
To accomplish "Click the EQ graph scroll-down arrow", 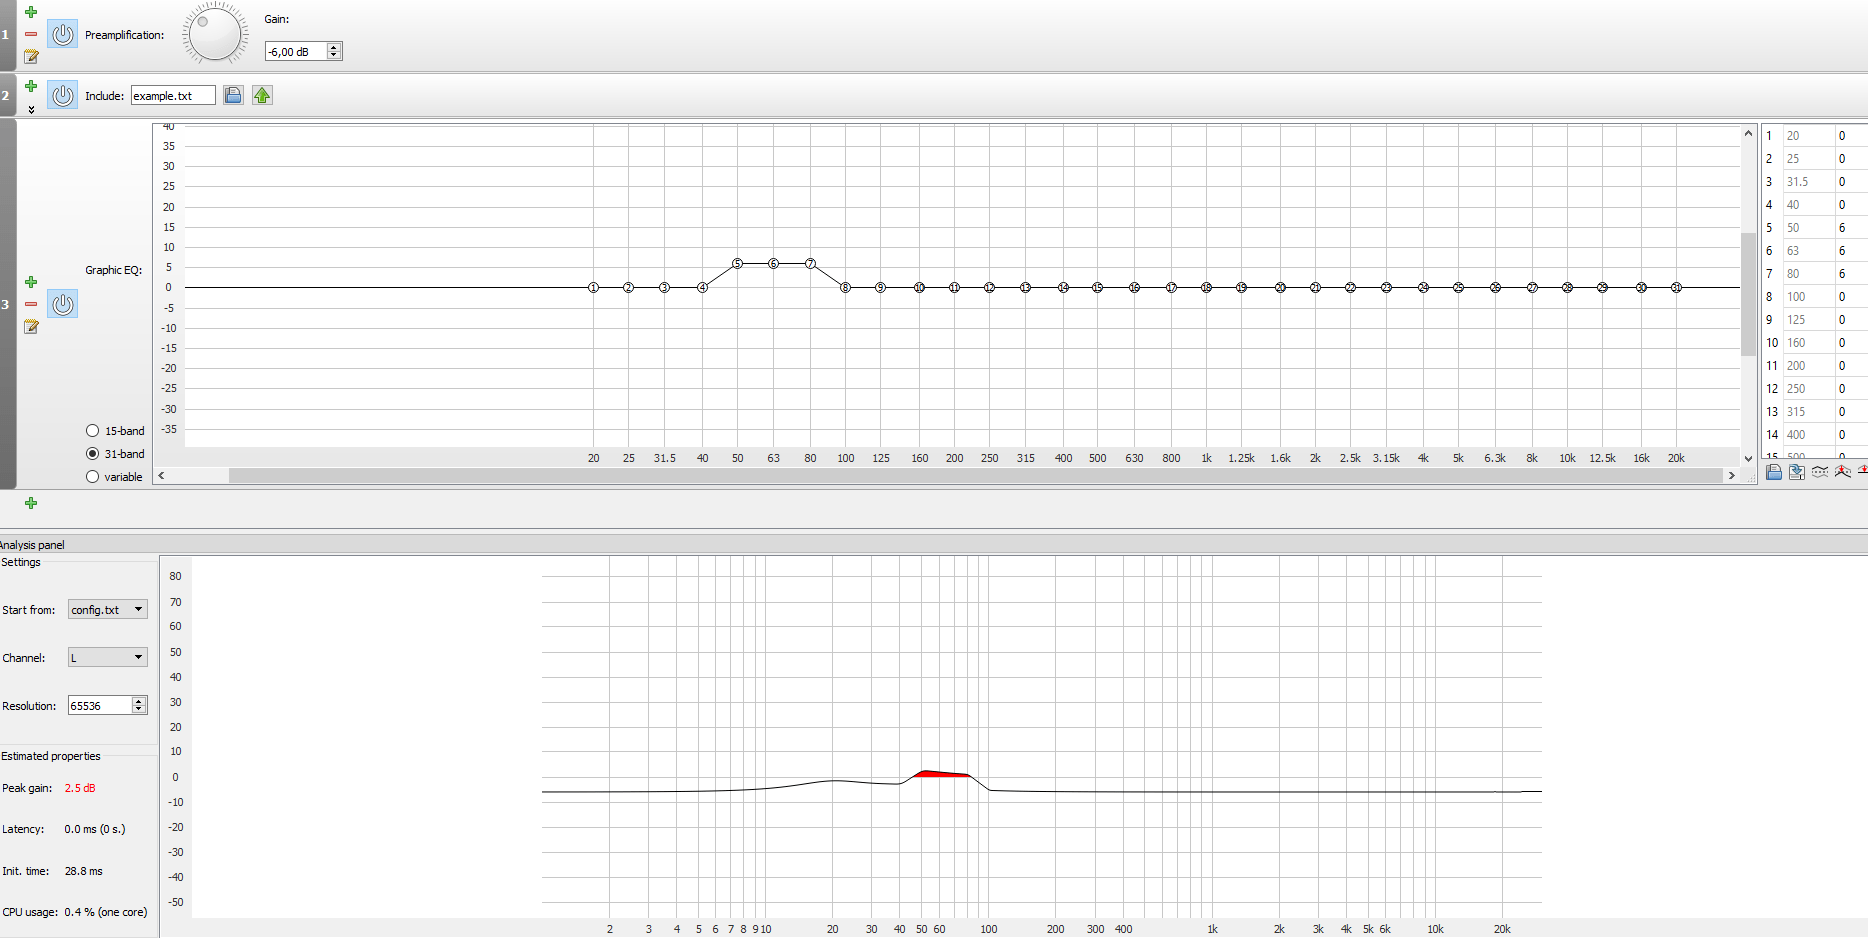I will pos(1748,459).
